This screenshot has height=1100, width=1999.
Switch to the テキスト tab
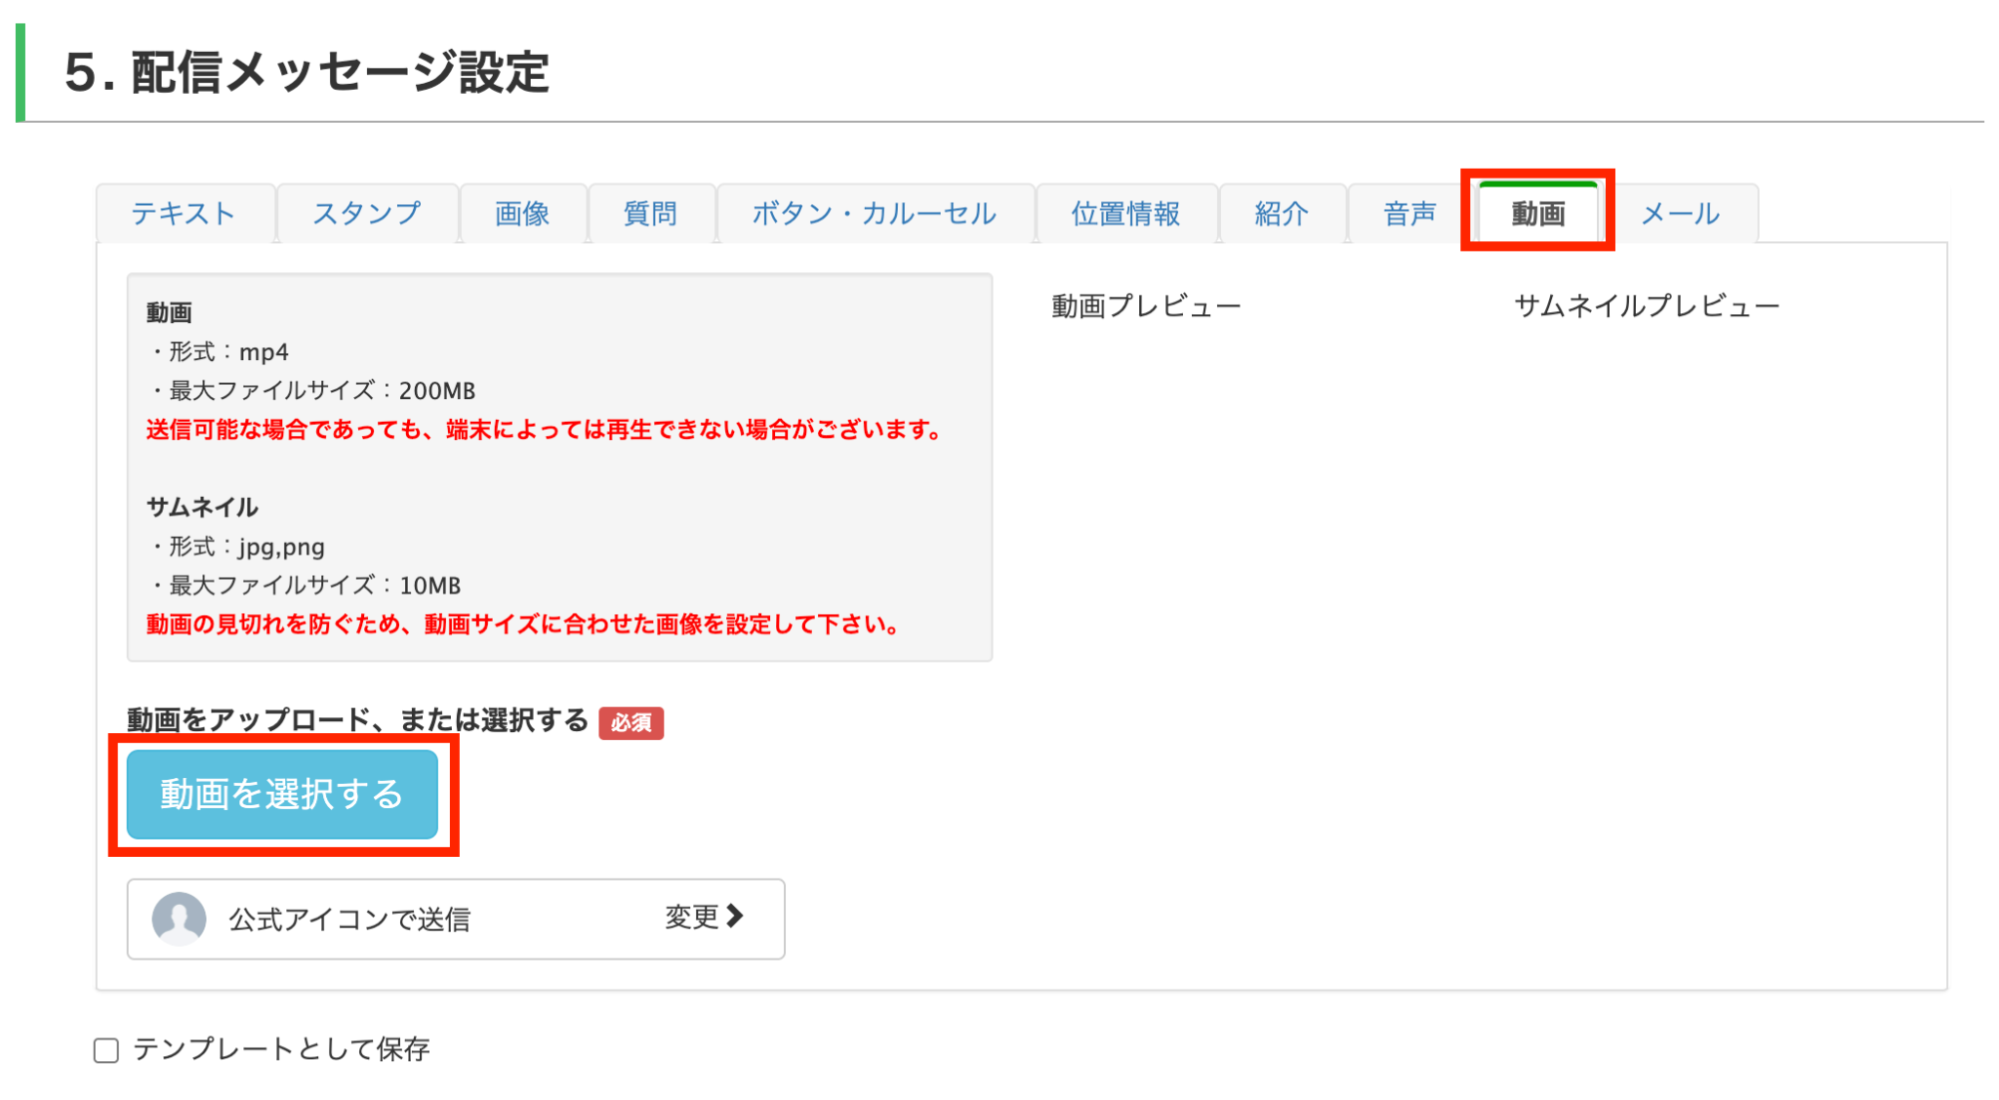pos(184,213)
